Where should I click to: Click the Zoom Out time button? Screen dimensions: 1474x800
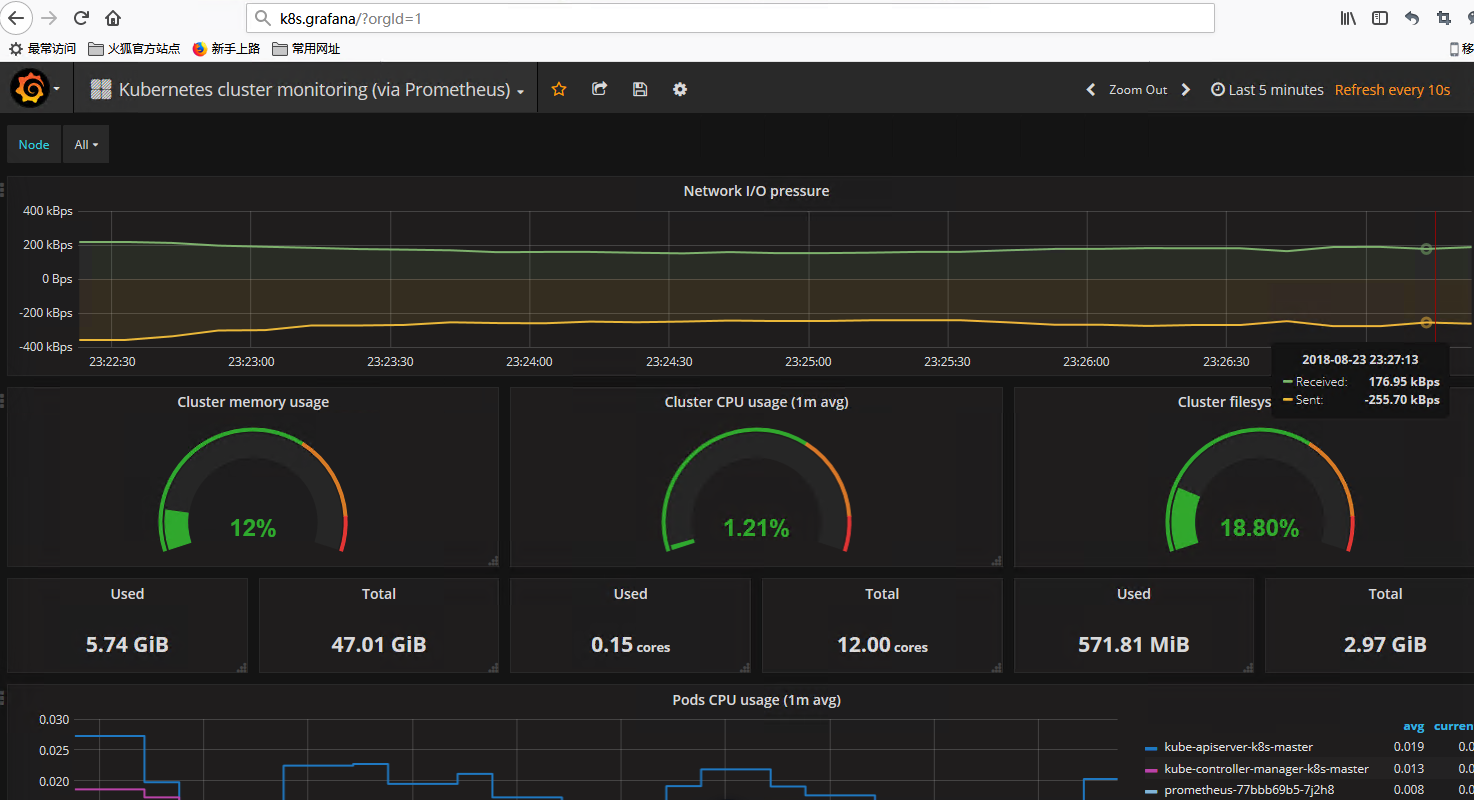tap(1138, 90)
